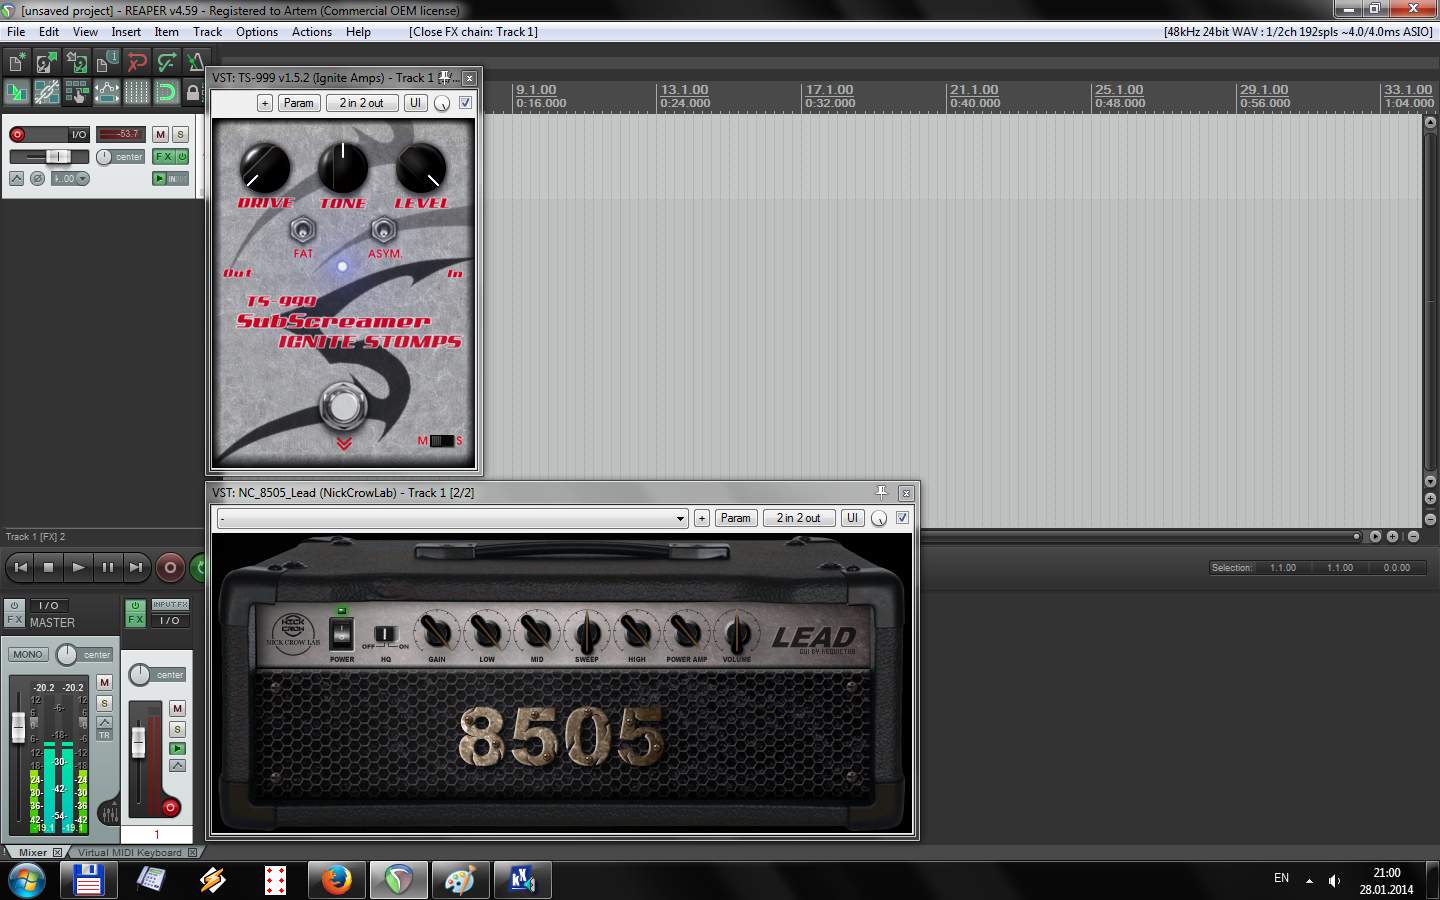The height and width of the screenshot is (900, 1440).
Task: Uncheck the NC_8505_Lead bypass checkbox
Action: coord(902,518)
